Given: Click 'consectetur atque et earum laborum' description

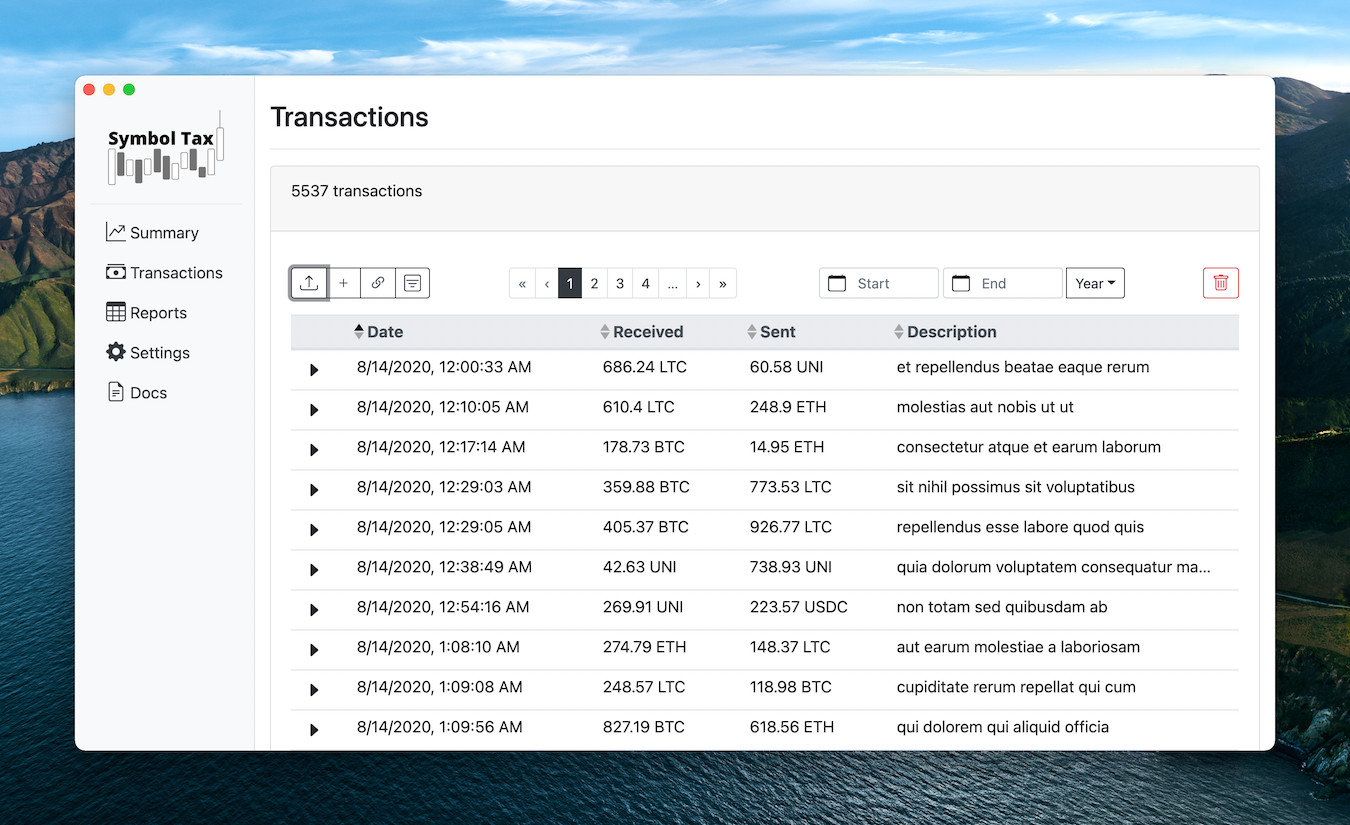Looking at the screenshot, I should coord(1029,447).
